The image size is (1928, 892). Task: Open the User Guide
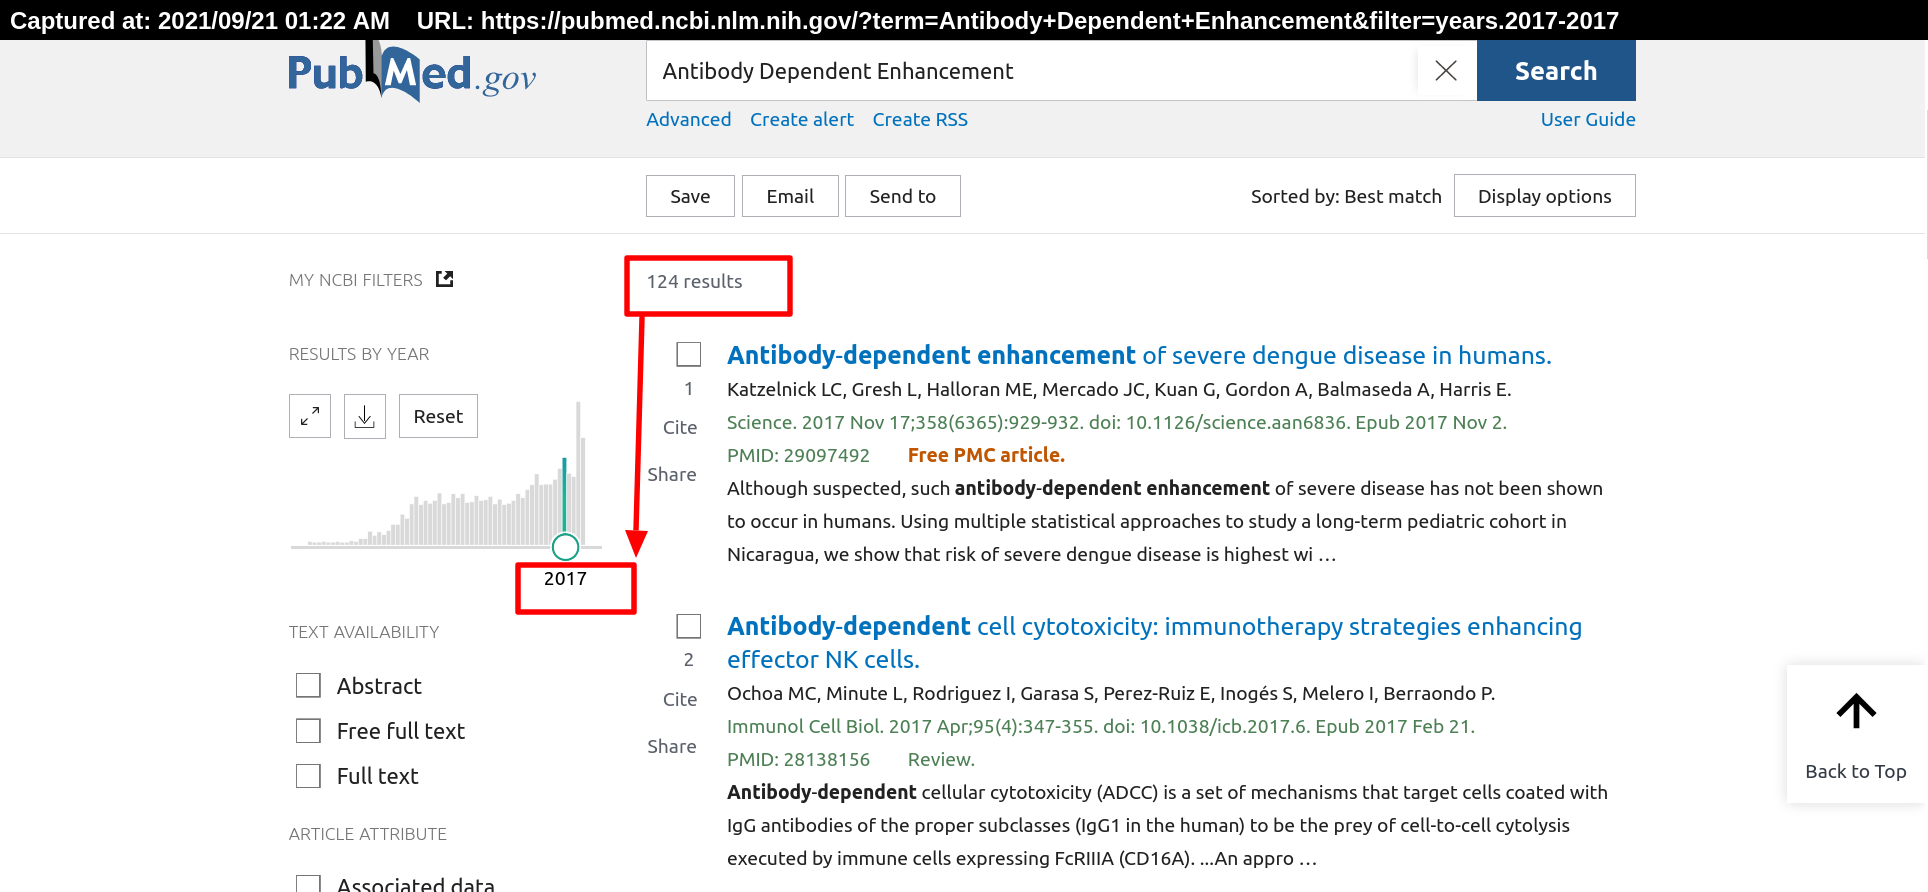coord(1588,119)
